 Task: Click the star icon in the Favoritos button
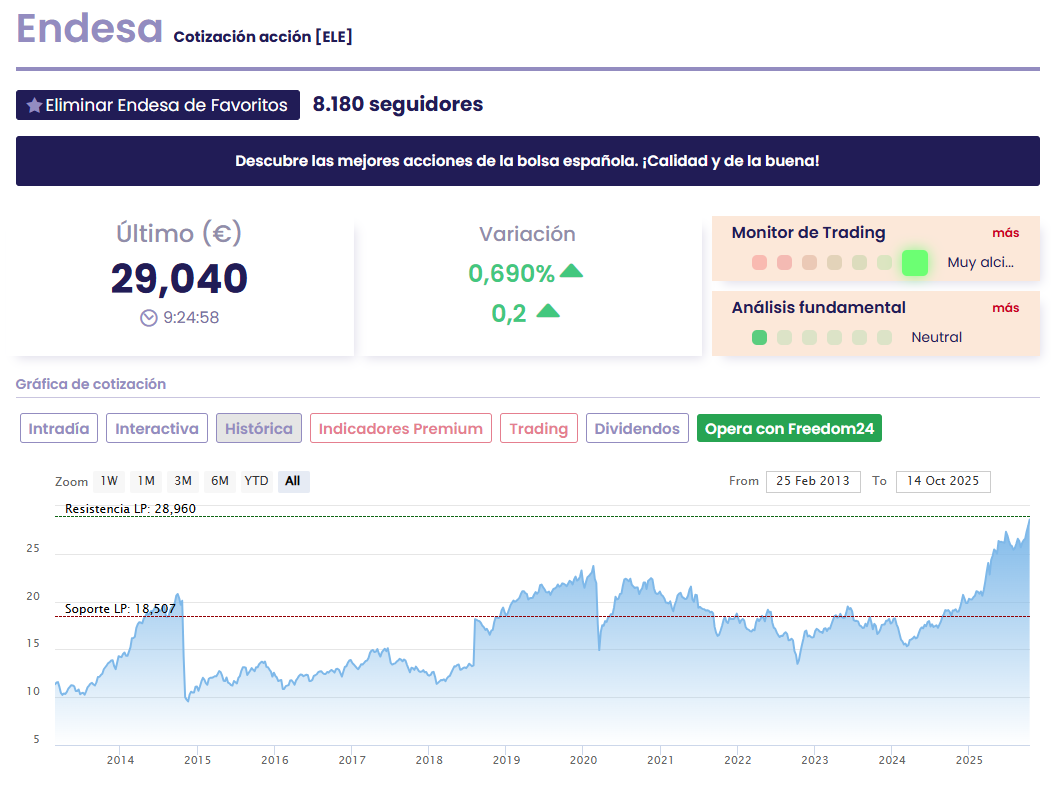[34, 105]
